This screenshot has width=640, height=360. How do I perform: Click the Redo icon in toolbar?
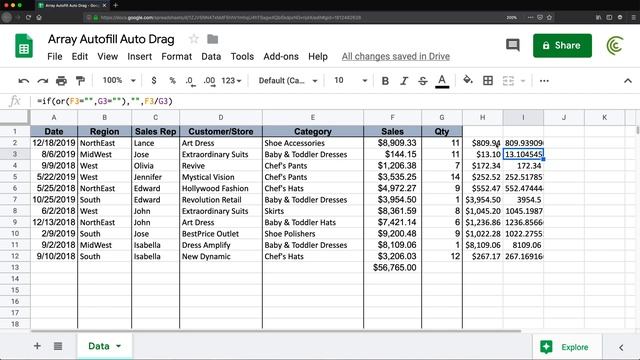(x=42, y=81)
